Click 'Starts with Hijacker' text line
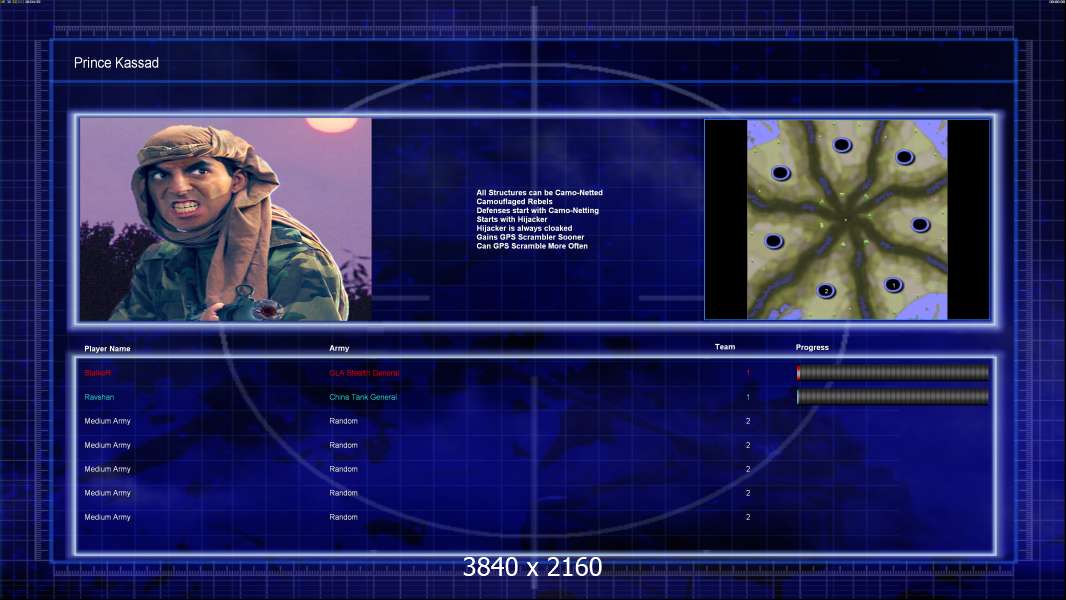This screenshot has width=1066, height=600. point(511,219)
